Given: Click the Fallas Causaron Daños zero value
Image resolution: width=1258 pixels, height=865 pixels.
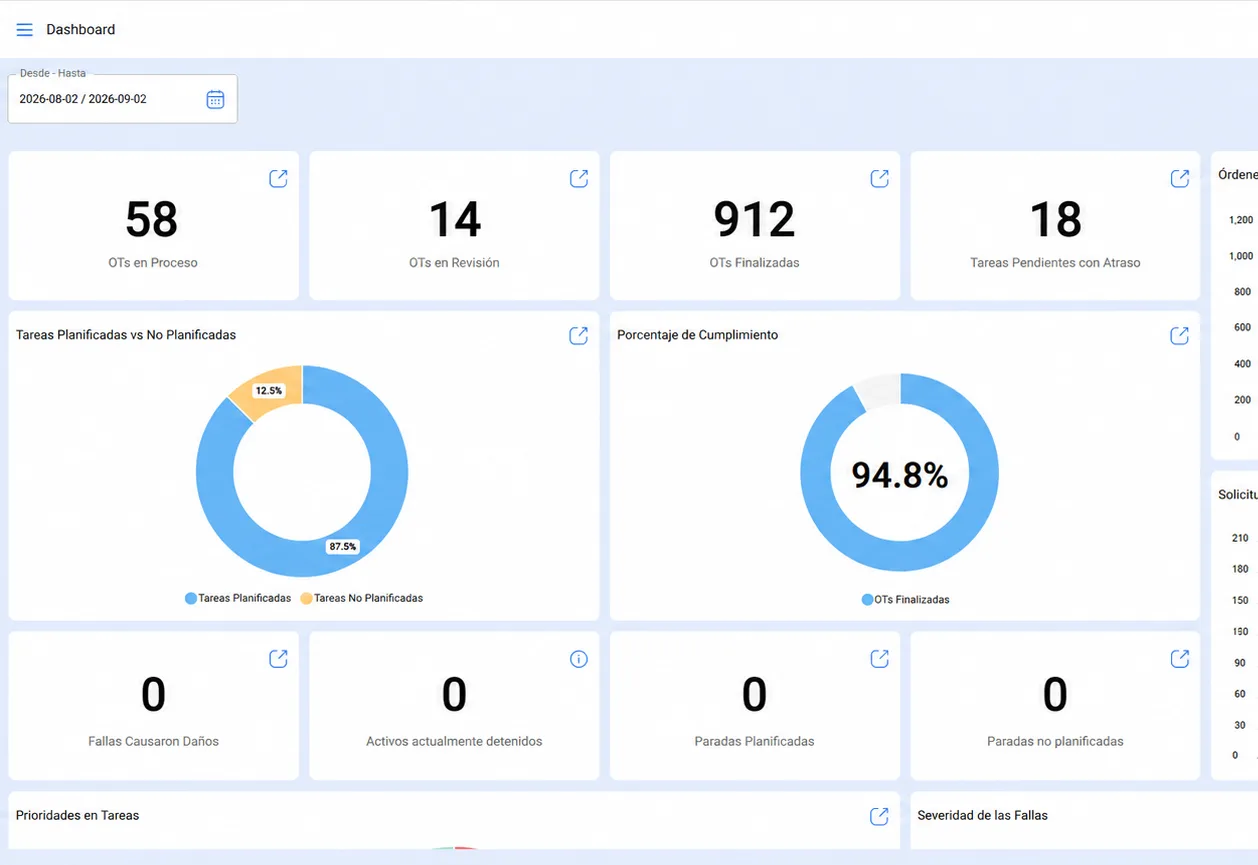Looking at the screenshot, I should (153, 694).
